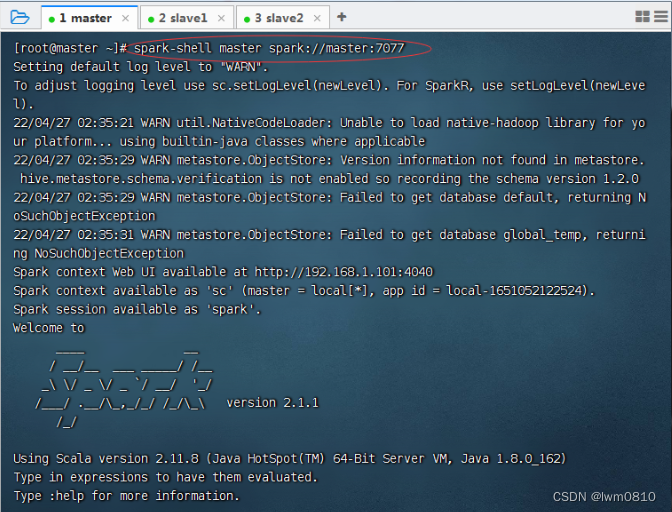Click the app id local-1651052122524 text
The width and height of the screenshot is (672, 512).
coord(516,290)
